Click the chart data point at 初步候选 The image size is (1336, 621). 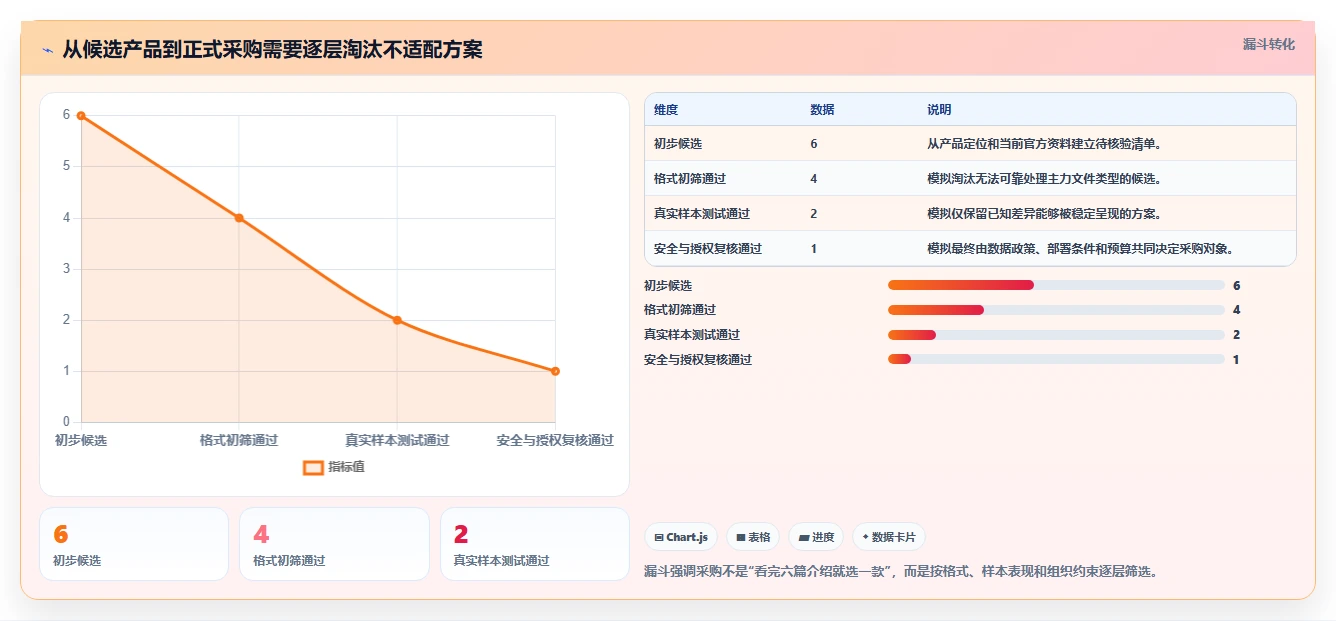pyautogui.click(x=81, y=115)
